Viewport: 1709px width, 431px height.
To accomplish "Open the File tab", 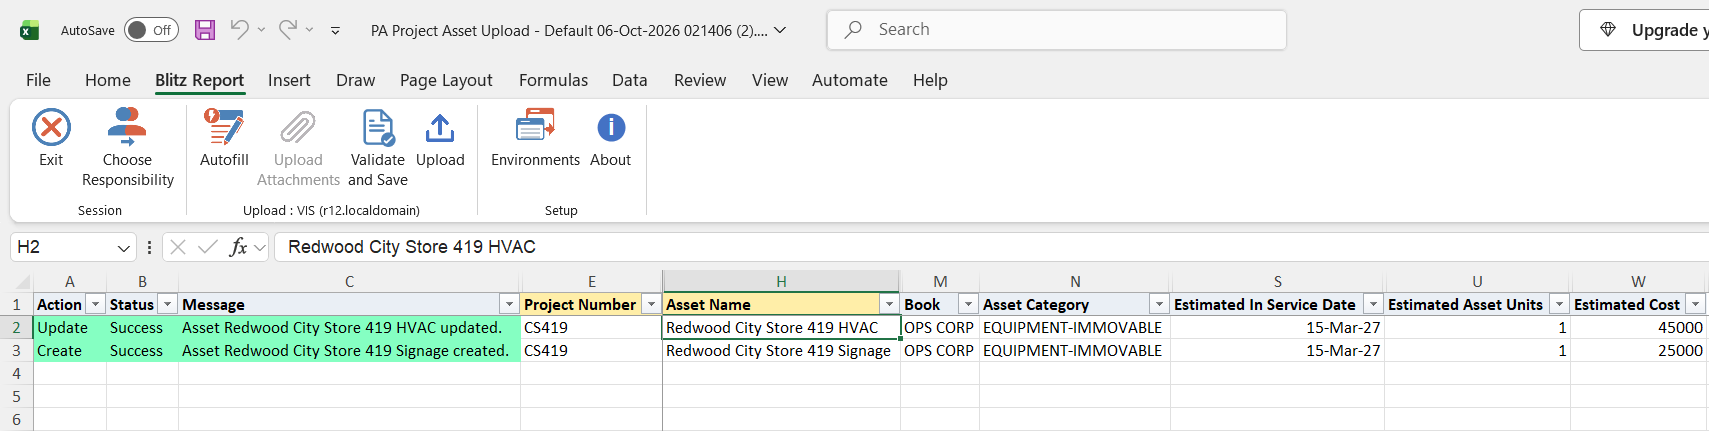I will 38,80.
